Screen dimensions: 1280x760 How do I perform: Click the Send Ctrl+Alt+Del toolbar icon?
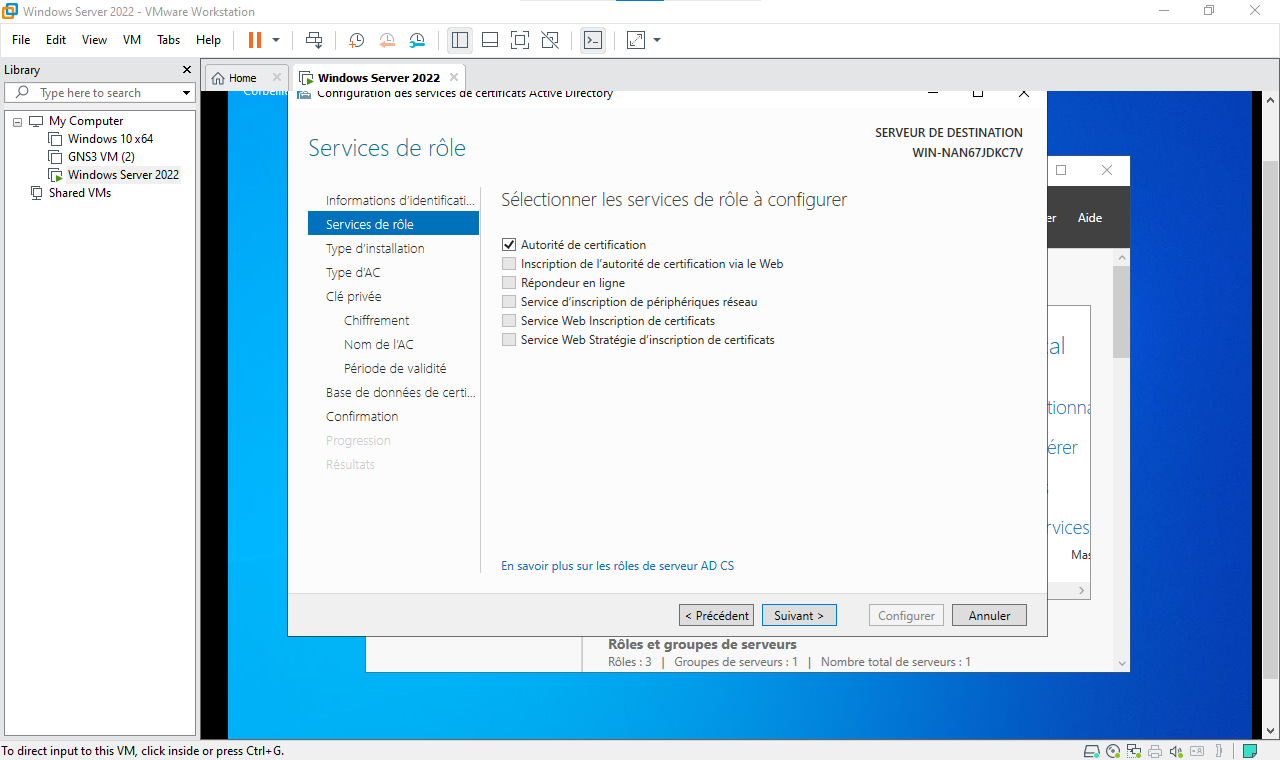coord(314,40)
